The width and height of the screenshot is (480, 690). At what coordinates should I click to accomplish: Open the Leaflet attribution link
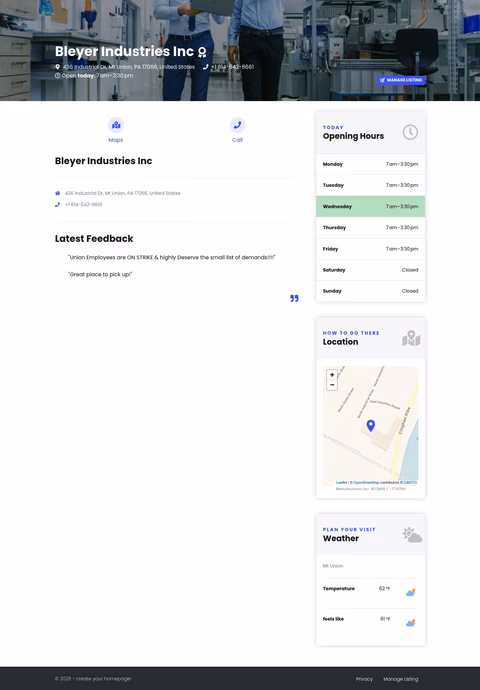pyautogui.click(x=341, y=483)
